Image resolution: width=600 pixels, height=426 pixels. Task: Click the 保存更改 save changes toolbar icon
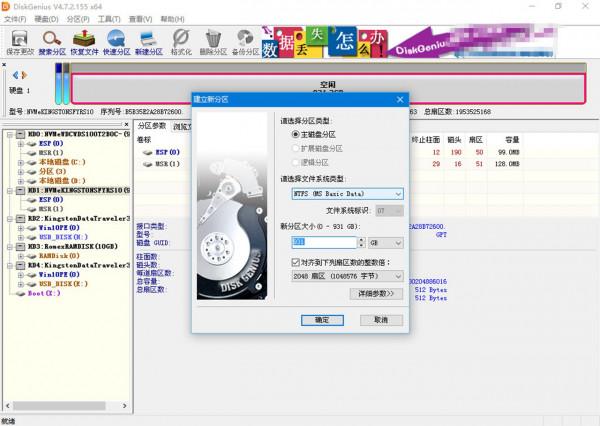[x=20, y=42]
